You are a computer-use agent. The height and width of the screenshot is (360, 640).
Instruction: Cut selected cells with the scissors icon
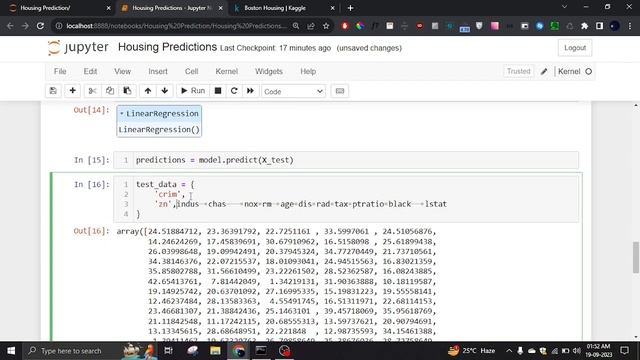coord(92,91)
